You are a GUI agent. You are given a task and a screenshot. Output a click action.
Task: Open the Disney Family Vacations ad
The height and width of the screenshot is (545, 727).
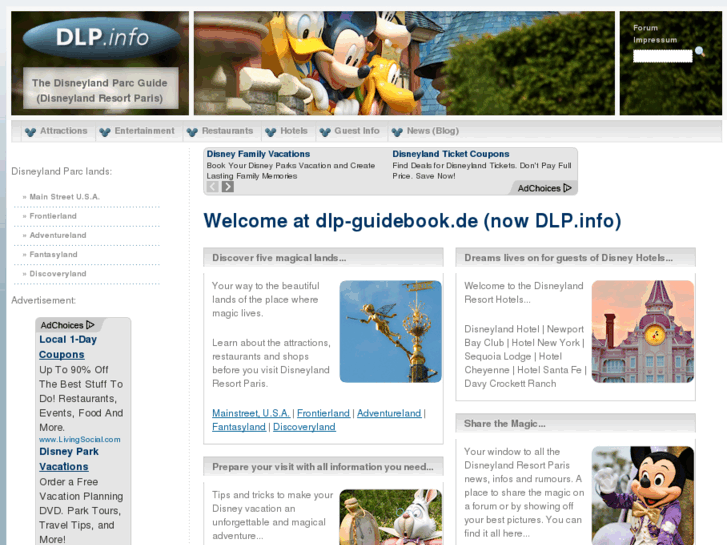point(258,154)
